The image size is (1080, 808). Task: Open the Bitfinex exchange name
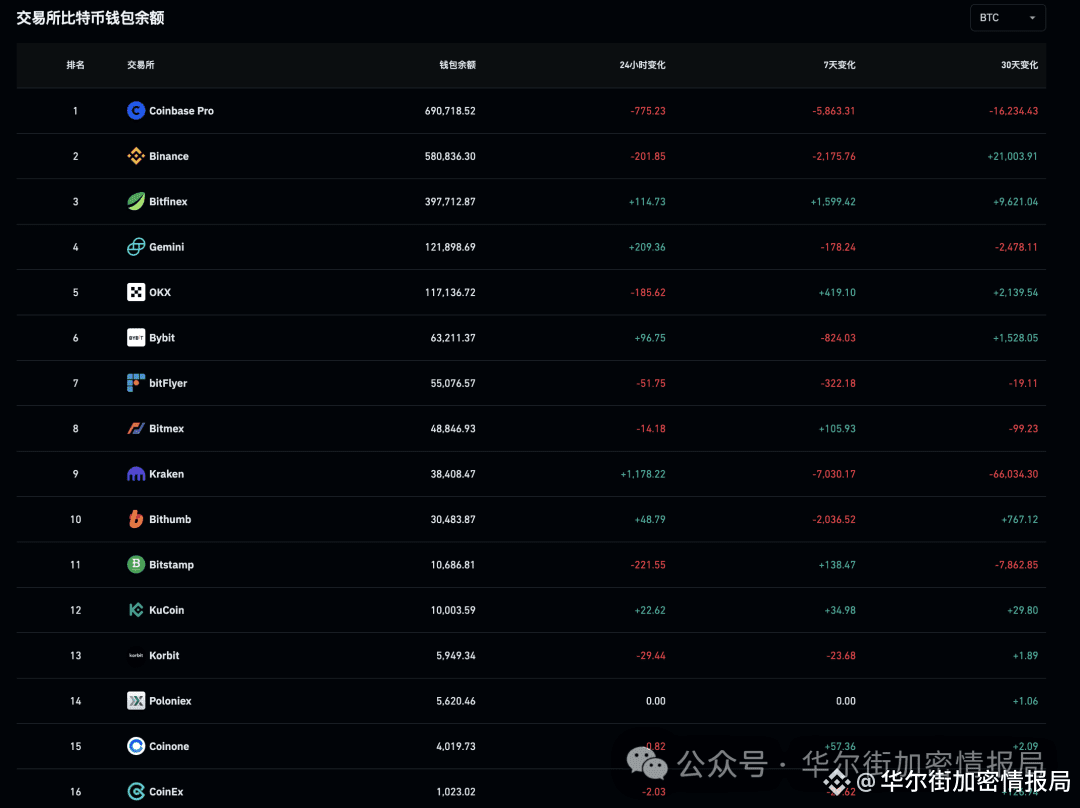[x=168, y=202]
